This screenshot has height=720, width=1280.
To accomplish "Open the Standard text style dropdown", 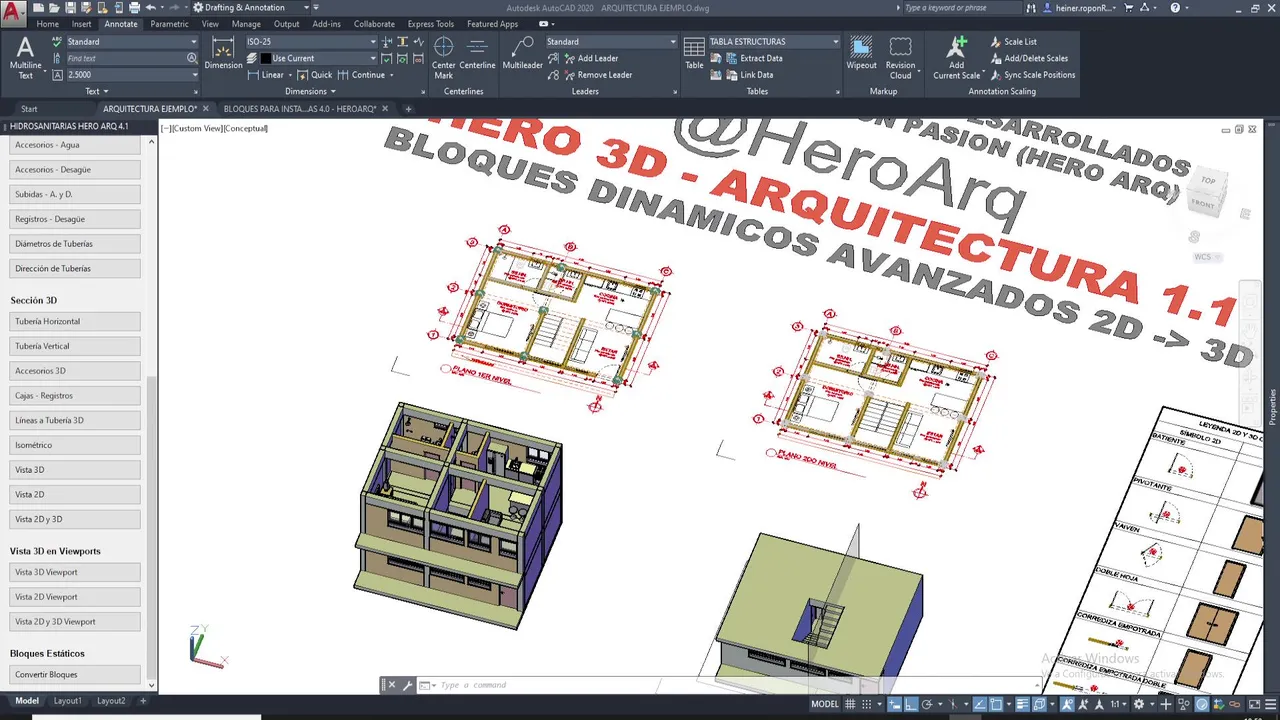I will [131, 42].
